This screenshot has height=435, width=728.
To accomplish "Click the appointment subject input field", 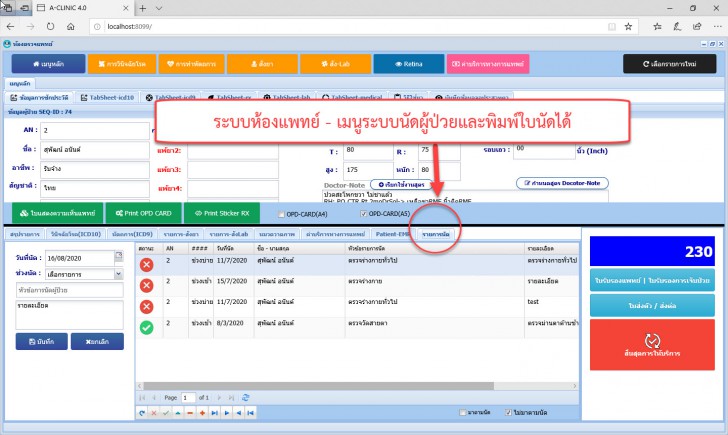I will pos(70,290).
